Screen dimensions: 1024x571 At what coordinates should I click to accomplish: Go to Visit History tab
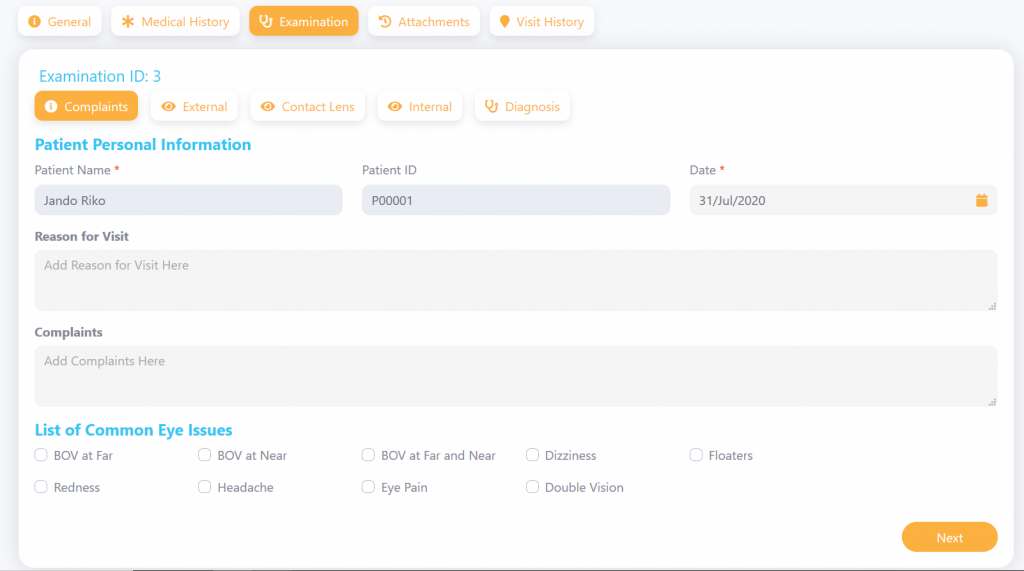point(541,22)
